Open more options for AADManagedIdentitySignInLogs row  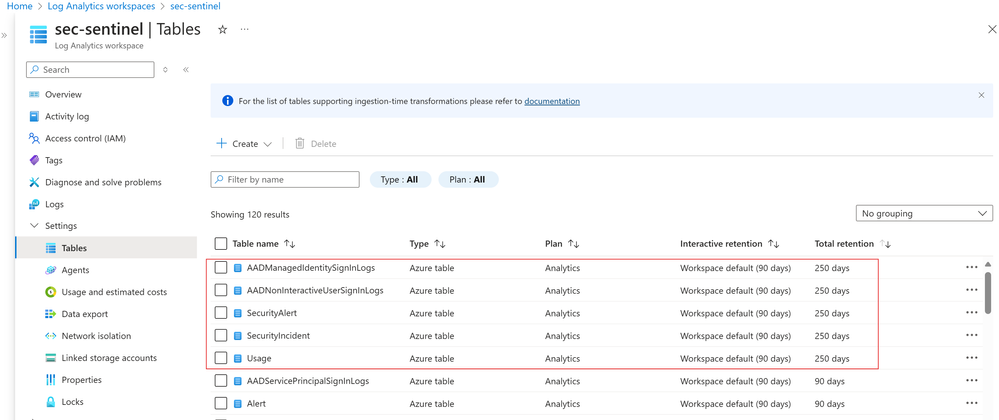click(x=972, y=268)
